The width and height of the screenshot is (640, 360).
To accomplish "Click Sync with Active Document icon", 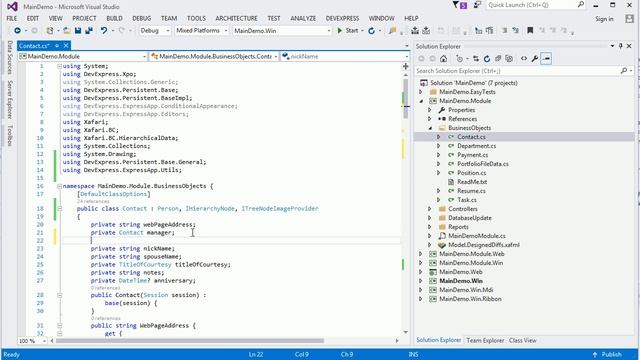I will tap(476, 59).
